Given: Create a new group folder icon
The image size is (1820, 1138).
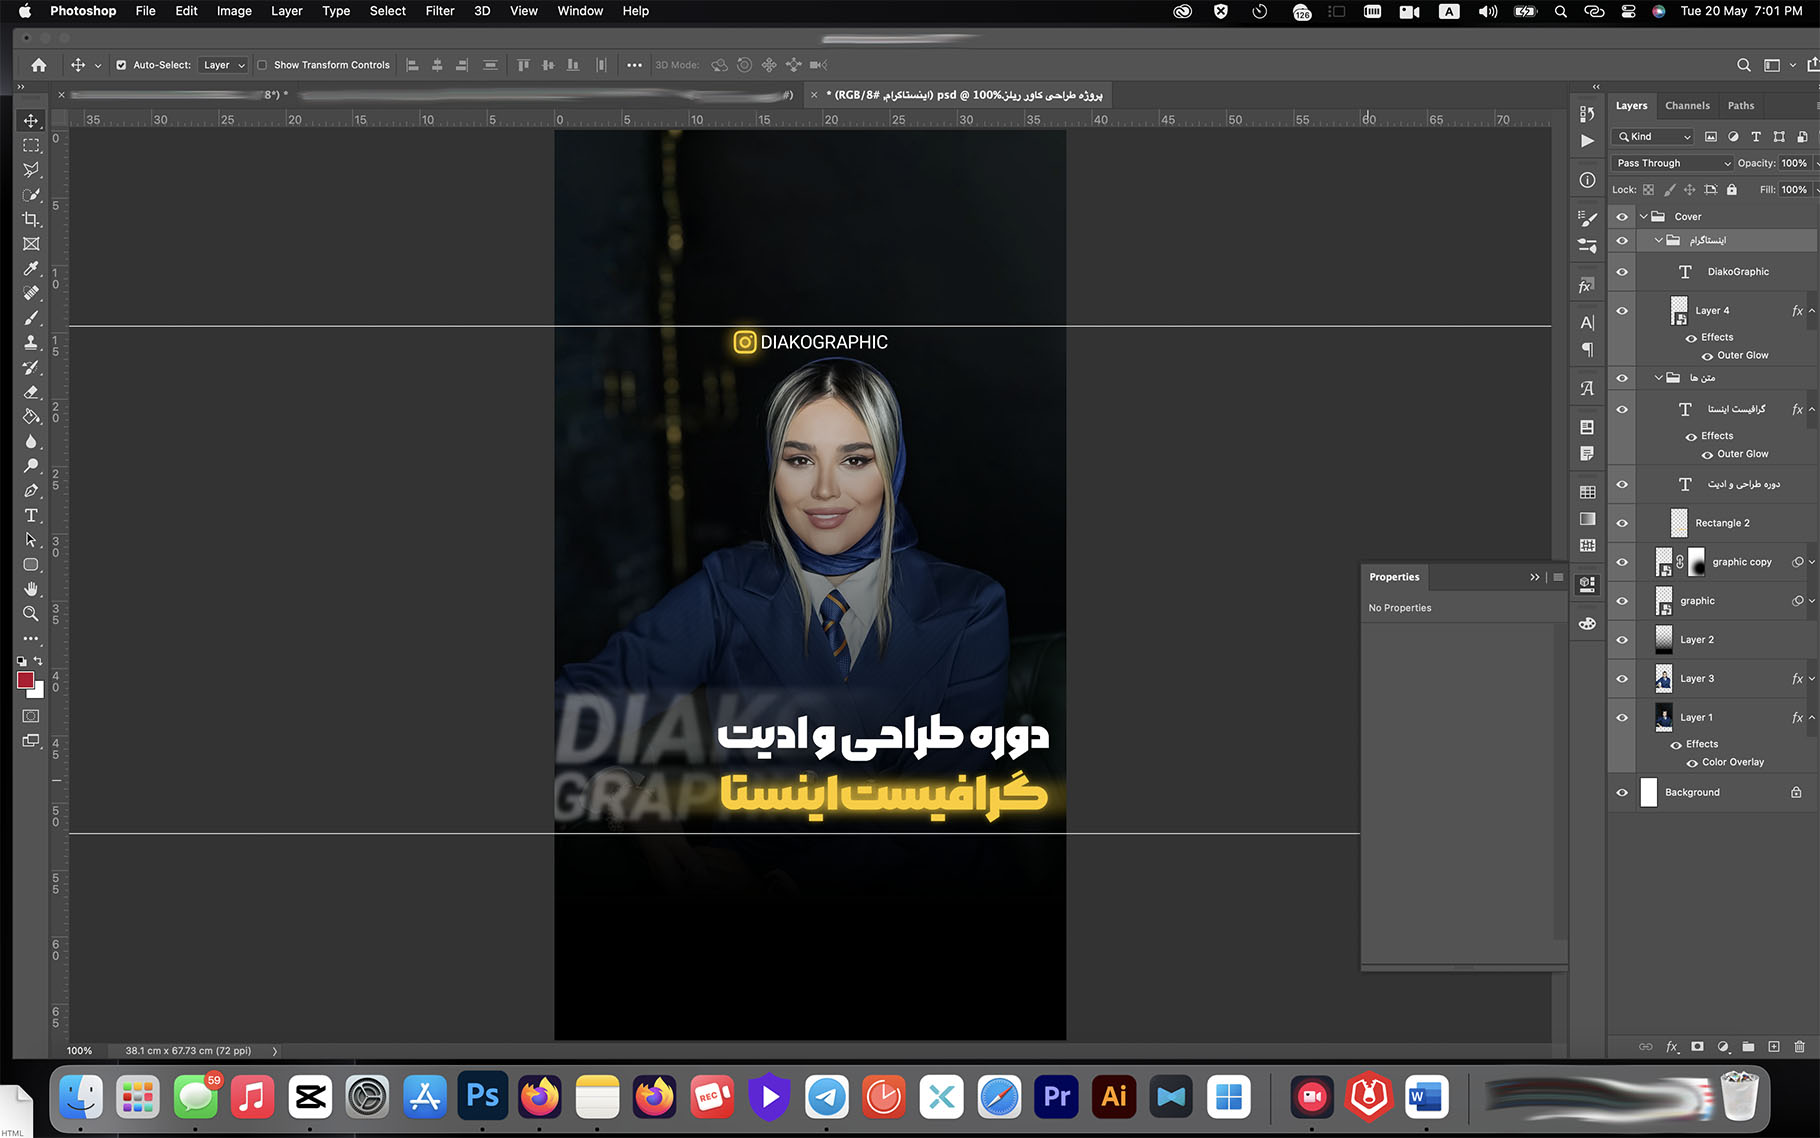Looking at the screenshot, I should tap(1748, 1047).
